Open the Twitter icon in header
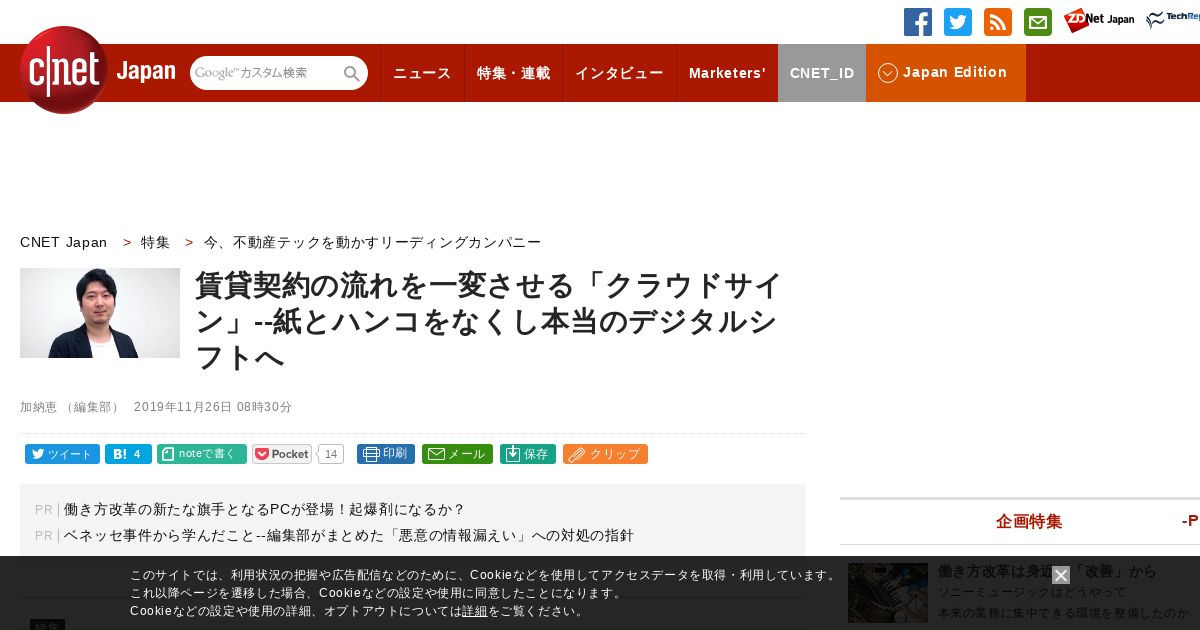Screen dimensions: 1200x630 [x=958, y=22]
